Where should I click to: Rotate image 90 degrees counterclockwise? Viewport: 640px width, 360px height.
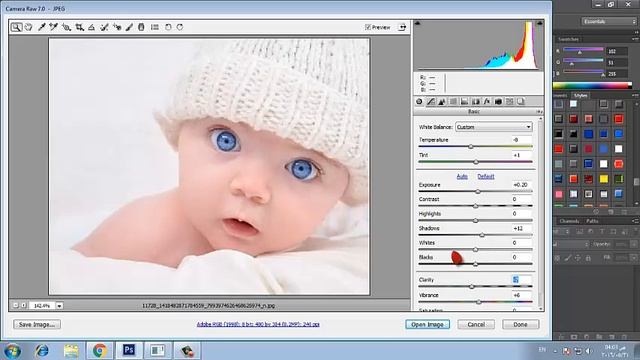[x=168, y=27]
